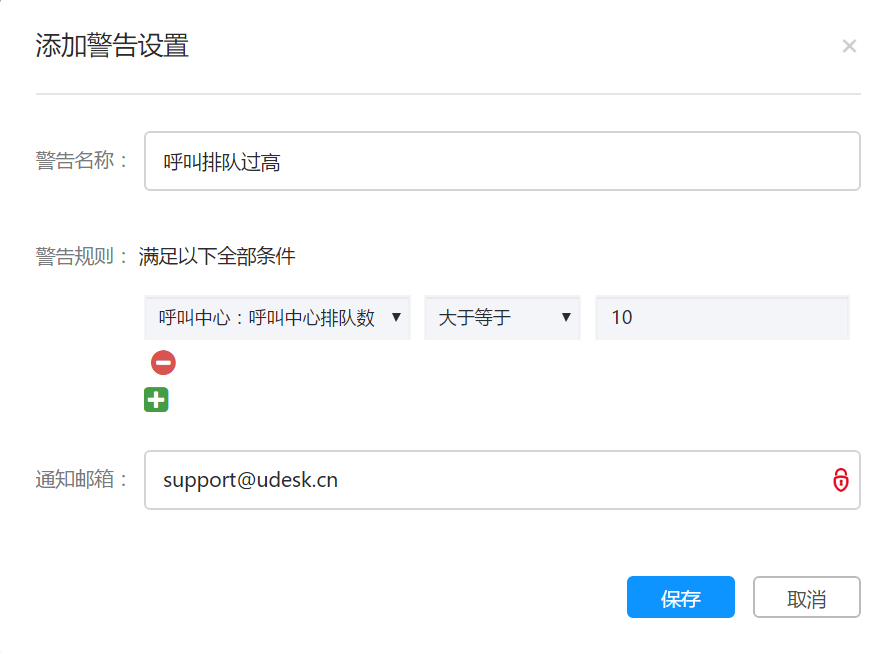This screenshot has height=653, width=890.
Task: Add a new condition with green plus icon
Action: [x=156, y=400]
